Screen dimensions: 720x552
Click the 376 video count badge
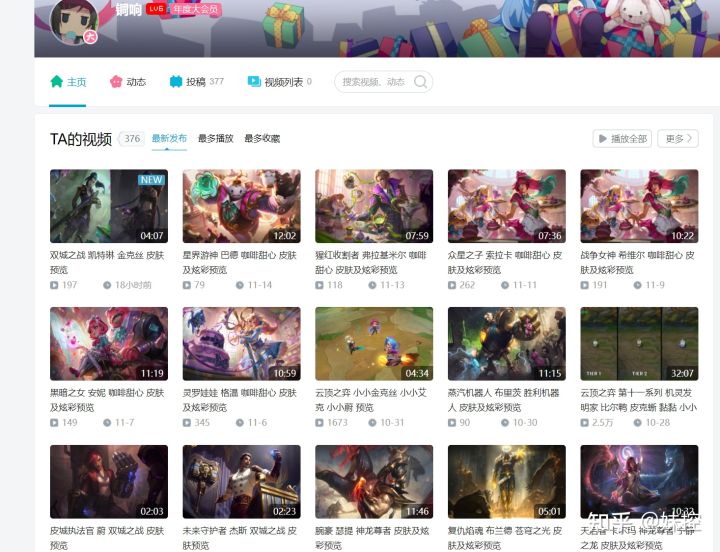(x=132, y=138)
